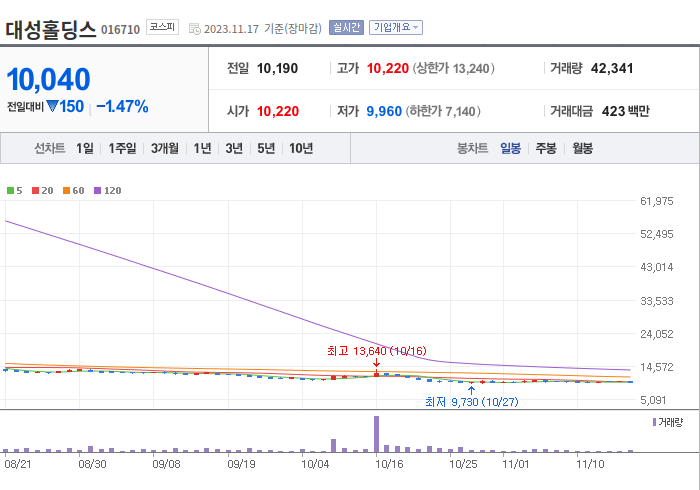
Task: Click the stock name 대성홀딩스
Action: tap(50, 29)
